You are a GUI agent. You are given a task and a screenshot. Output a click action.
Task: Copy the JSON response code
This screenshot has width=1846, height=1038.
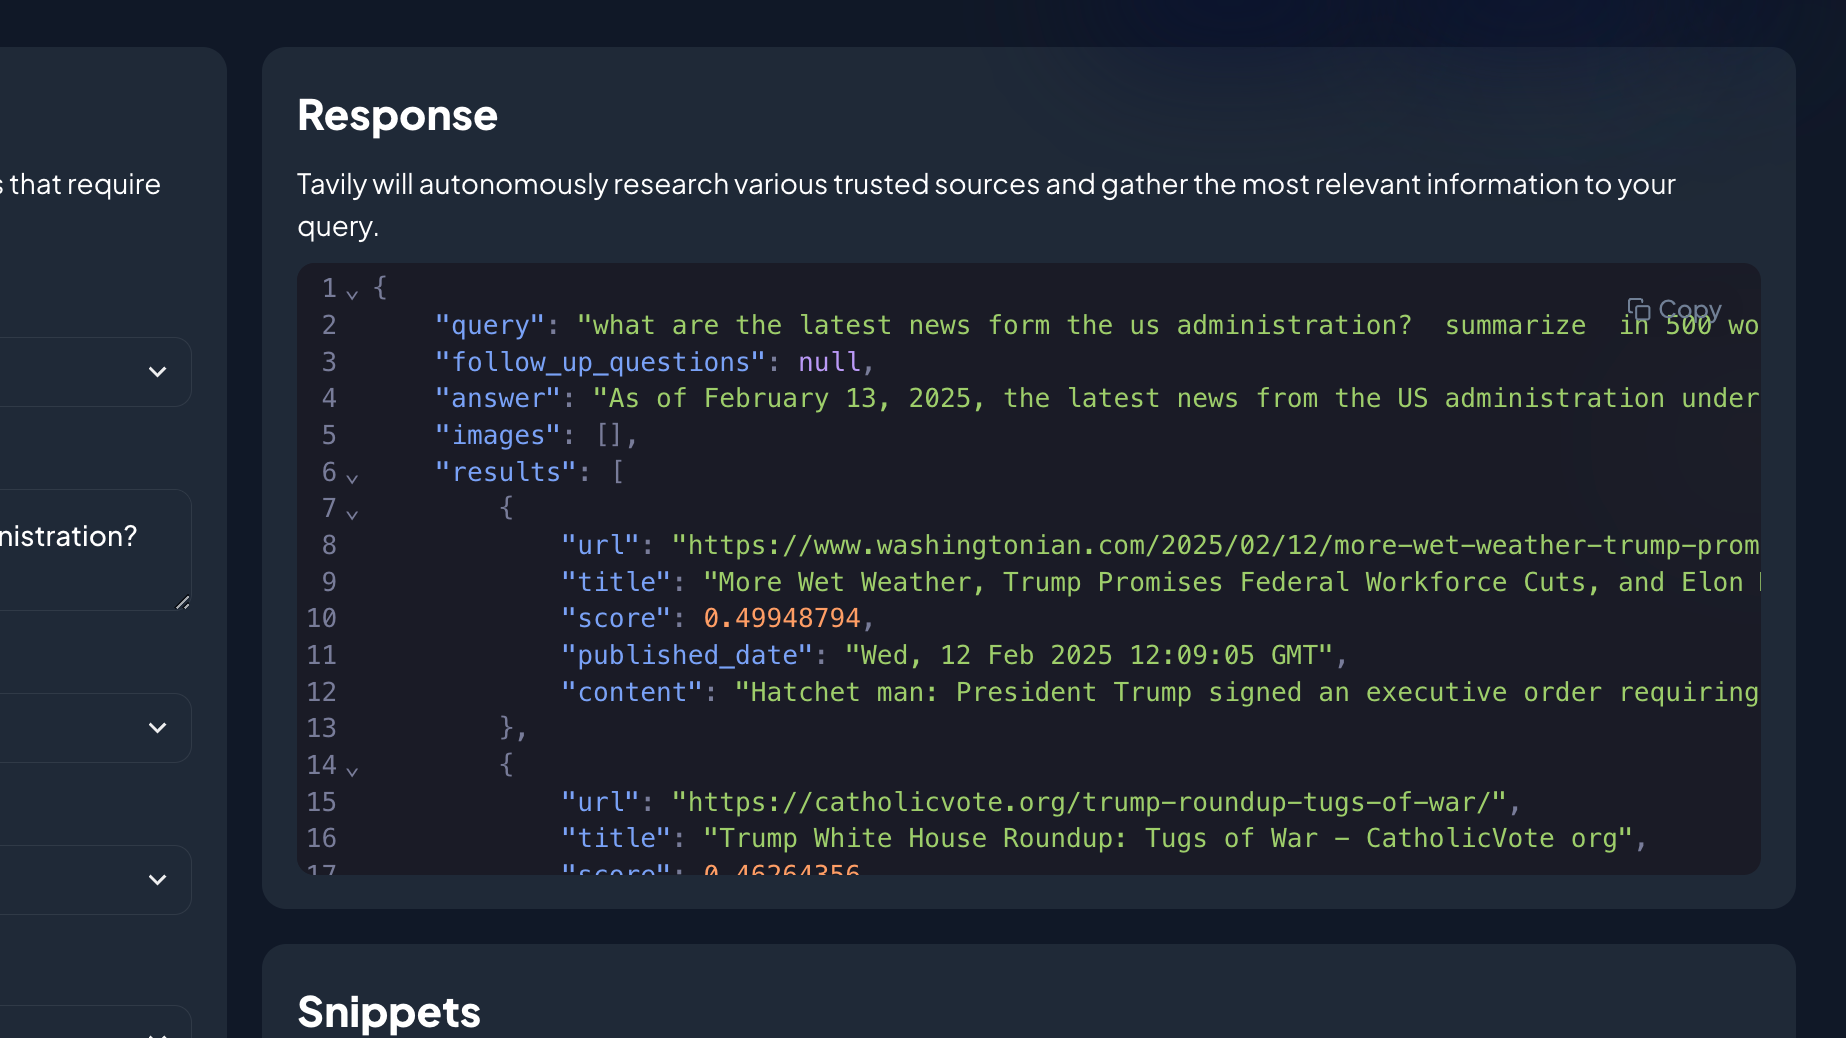coord(1674,310)
